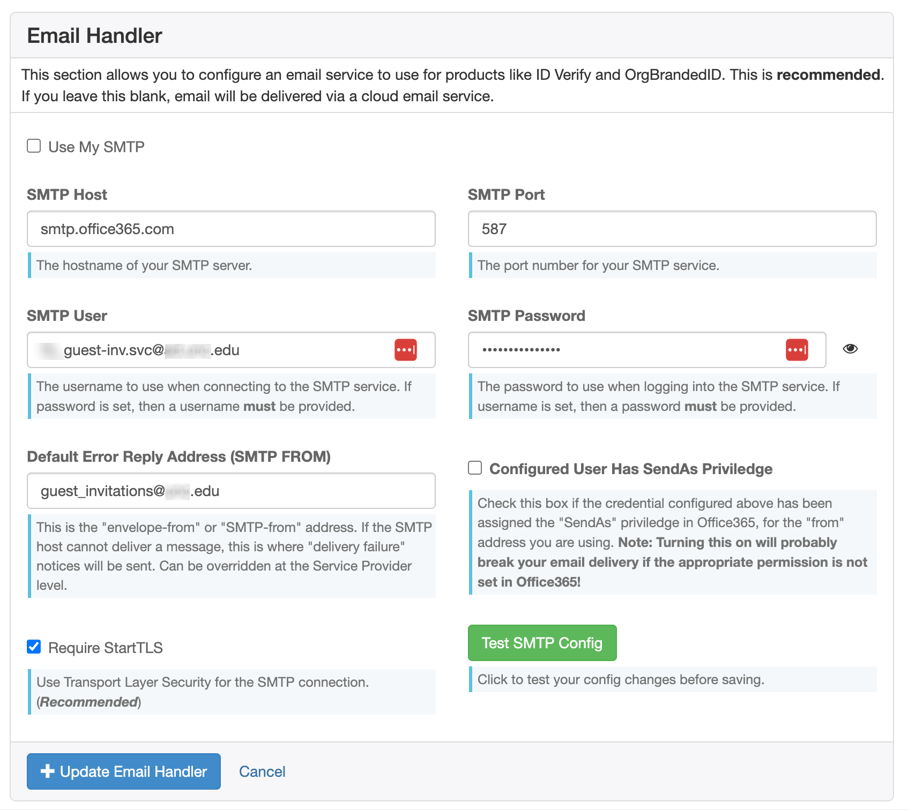Enable the Use My SMTP checkbox
Viewport: 908px width, 810px height.
[34, 146]
